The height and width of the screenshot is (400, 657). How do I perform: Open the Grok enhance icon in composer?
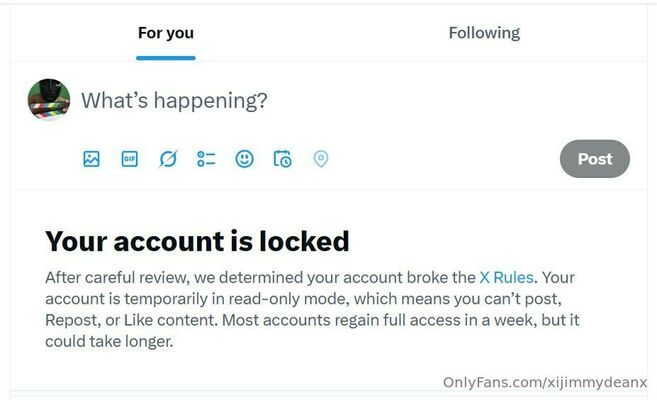pos(168,159)
